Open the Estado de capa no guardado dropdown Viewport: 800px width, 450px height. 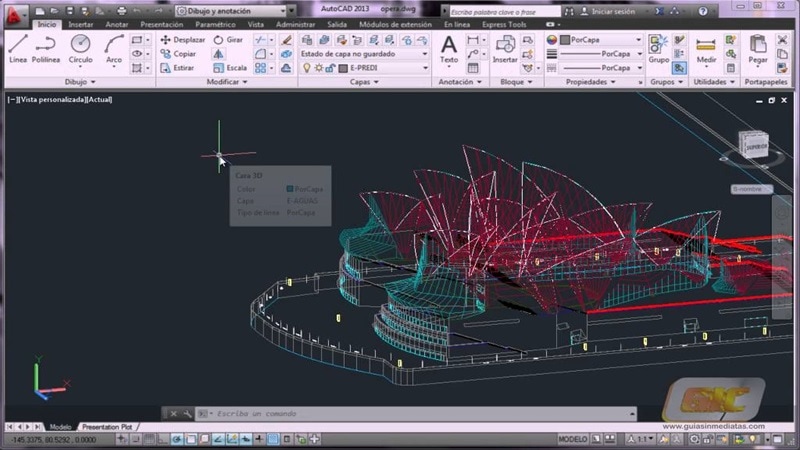click(364, 54)
